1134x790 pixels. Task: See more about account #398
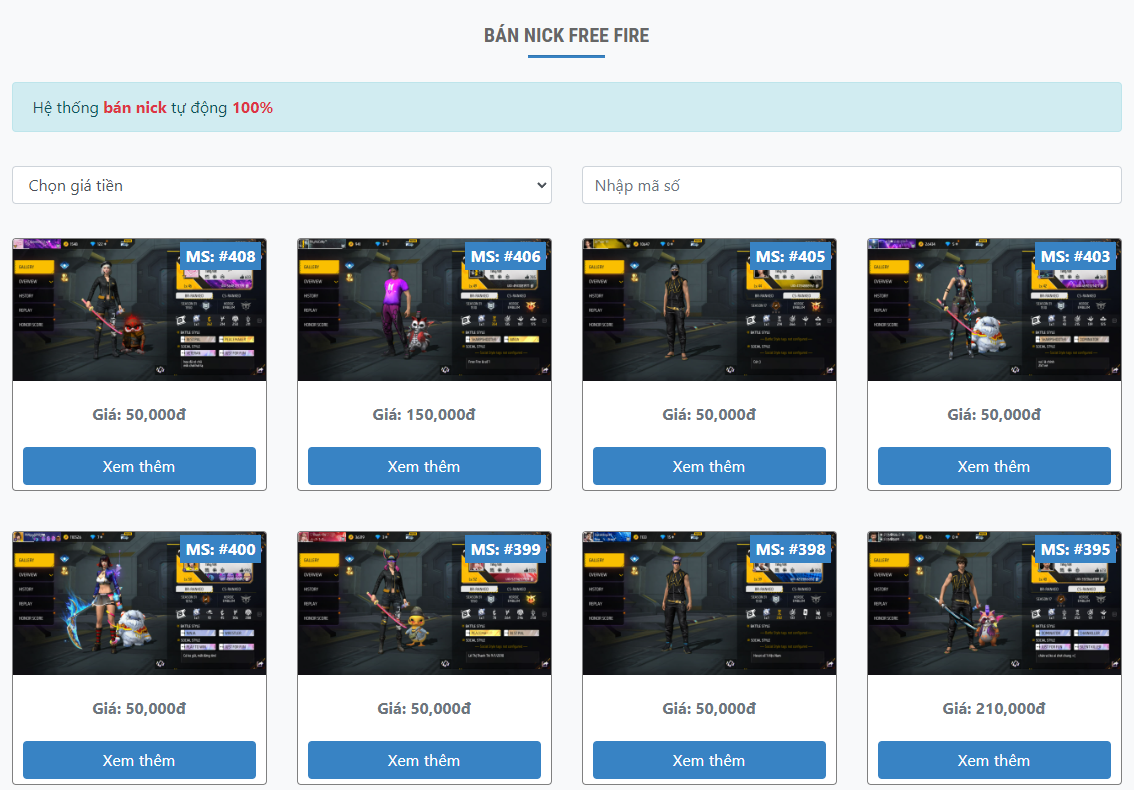[709, 760]
